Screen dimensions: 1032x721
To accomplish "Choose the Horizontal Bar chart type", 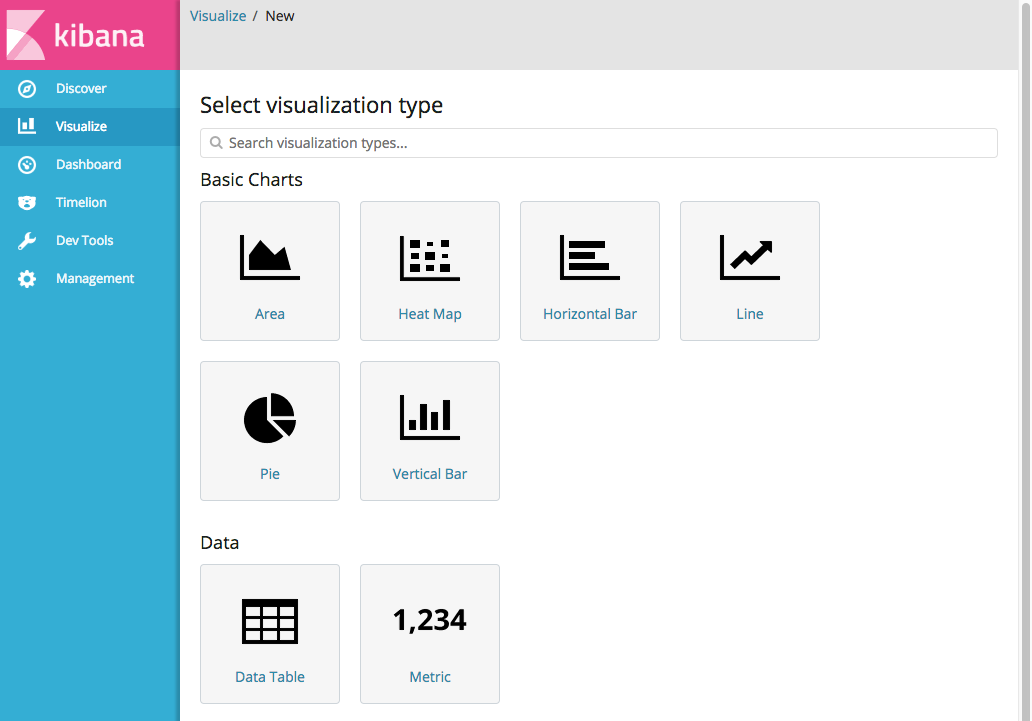I will click(x=590, y=270).
